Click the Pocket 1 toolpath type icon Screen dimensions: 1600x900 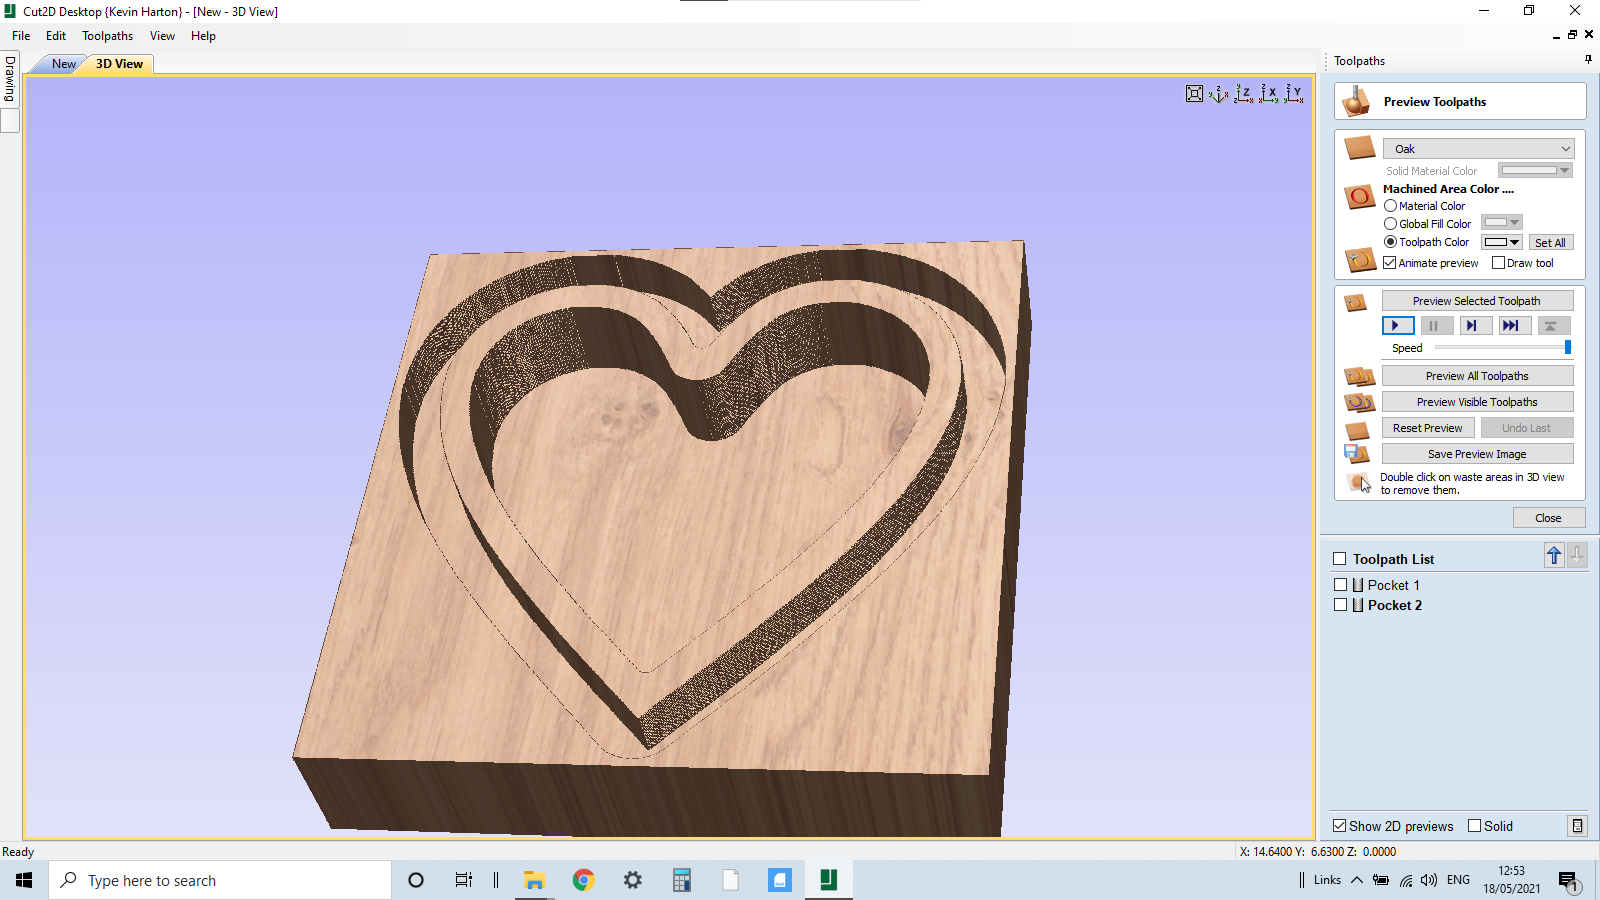click(1358, 585)
